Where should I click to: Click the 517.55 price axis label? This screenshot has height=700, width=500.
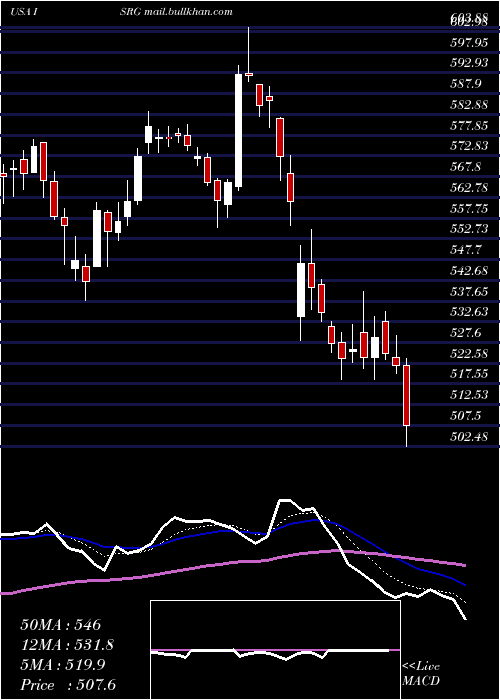tap(469, 375)
